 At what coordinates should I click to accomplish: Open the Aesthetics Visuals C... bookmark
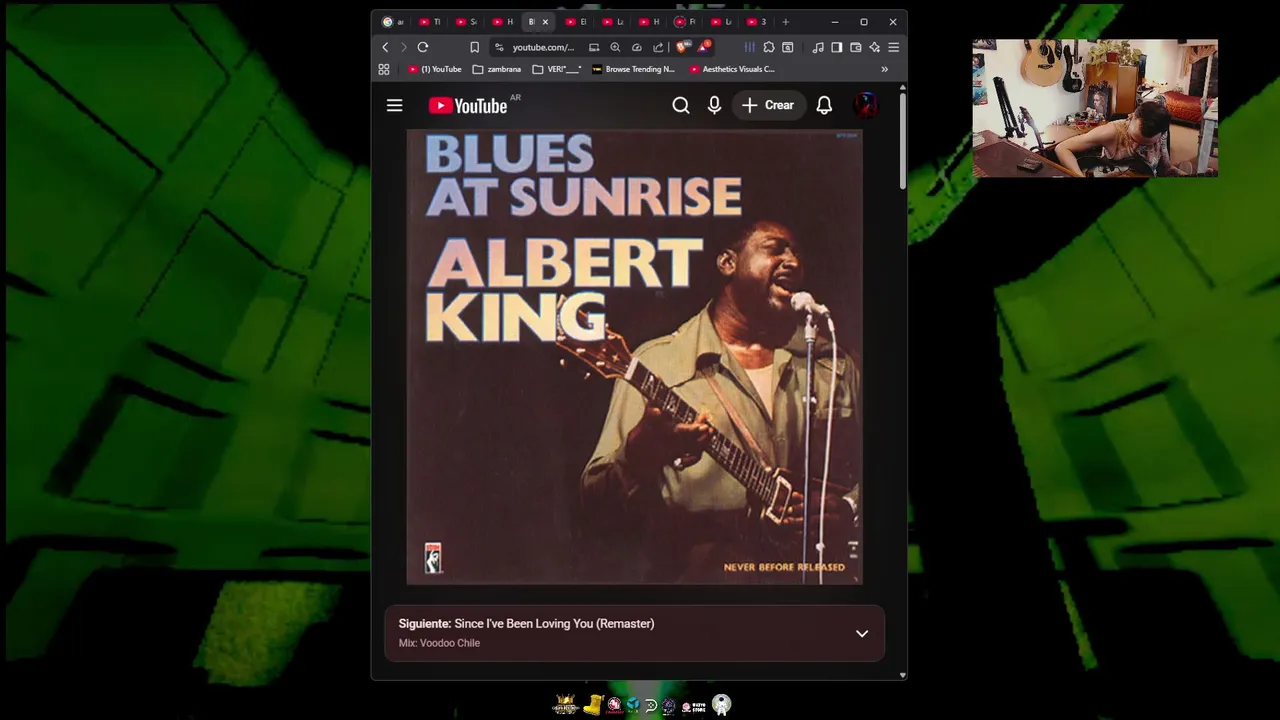click(732, 69)
